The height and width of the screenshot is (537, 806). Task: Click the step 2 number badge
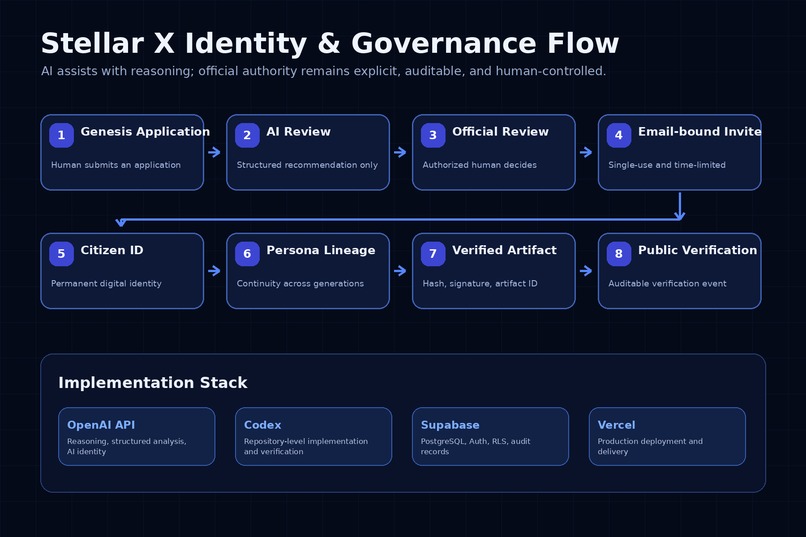(x=247, y=135)
